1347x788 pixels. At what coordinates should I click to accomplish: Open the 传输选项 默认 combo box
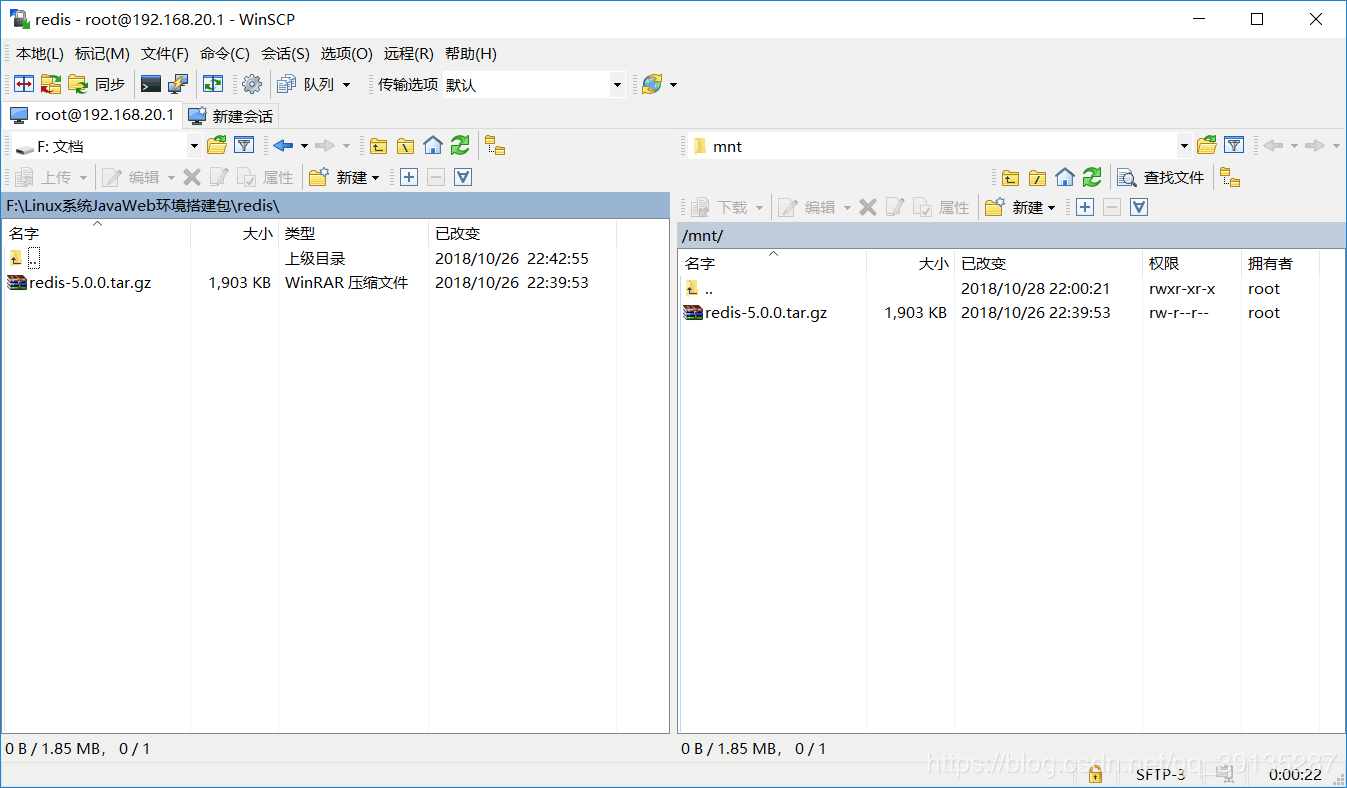coord(533,85)
